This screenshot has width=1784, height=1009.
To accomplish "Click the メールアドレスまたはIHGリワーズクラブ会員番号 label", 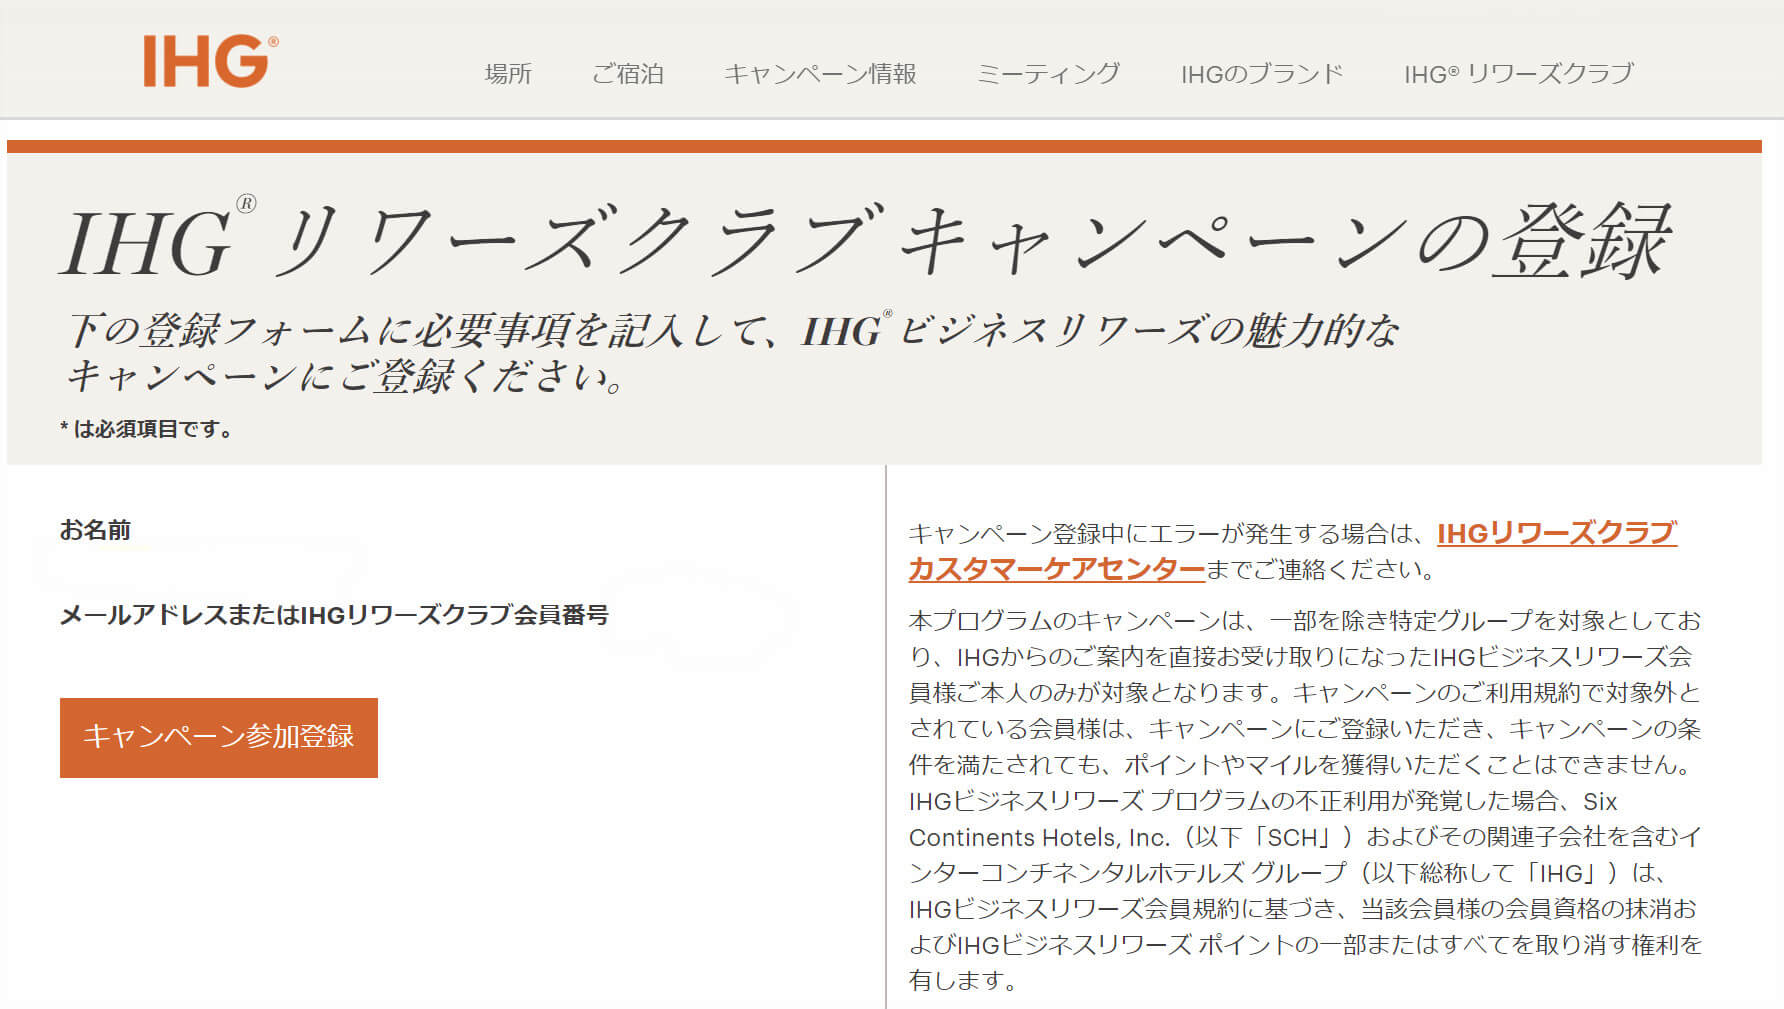I will (334, 615).
